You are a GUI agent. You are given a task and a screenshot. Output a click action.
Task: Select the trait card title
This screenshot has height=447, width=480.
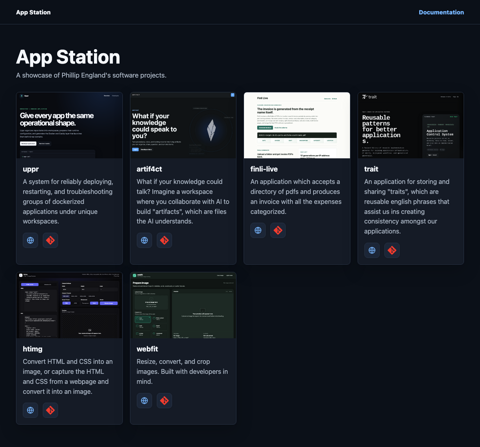pos(371,169)
